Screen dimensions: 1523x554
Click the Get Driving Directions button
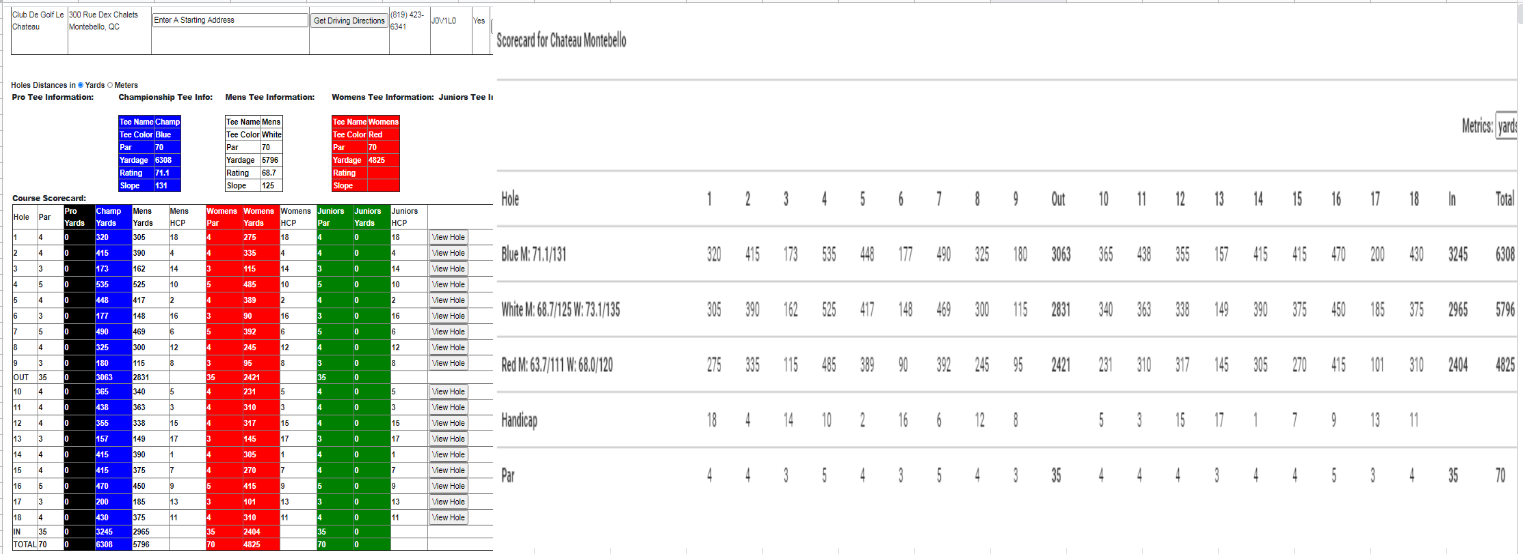pyautogui.click(x=349, y=20)
